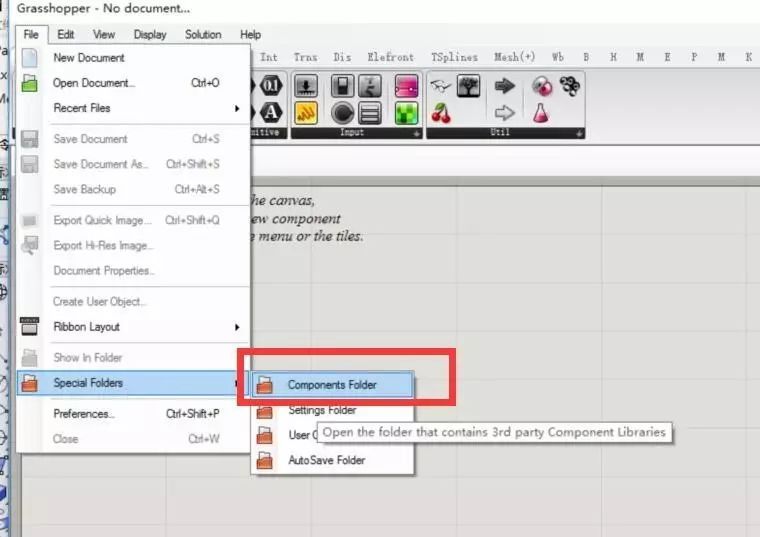Click New Document blank page icon

tap(30, 58)
